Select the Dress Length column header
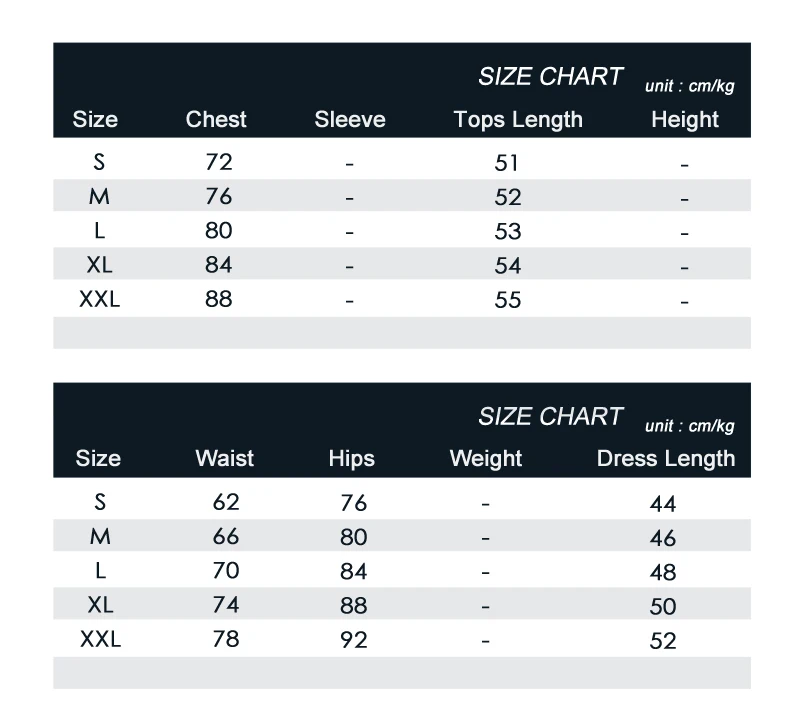 (666, 459)
